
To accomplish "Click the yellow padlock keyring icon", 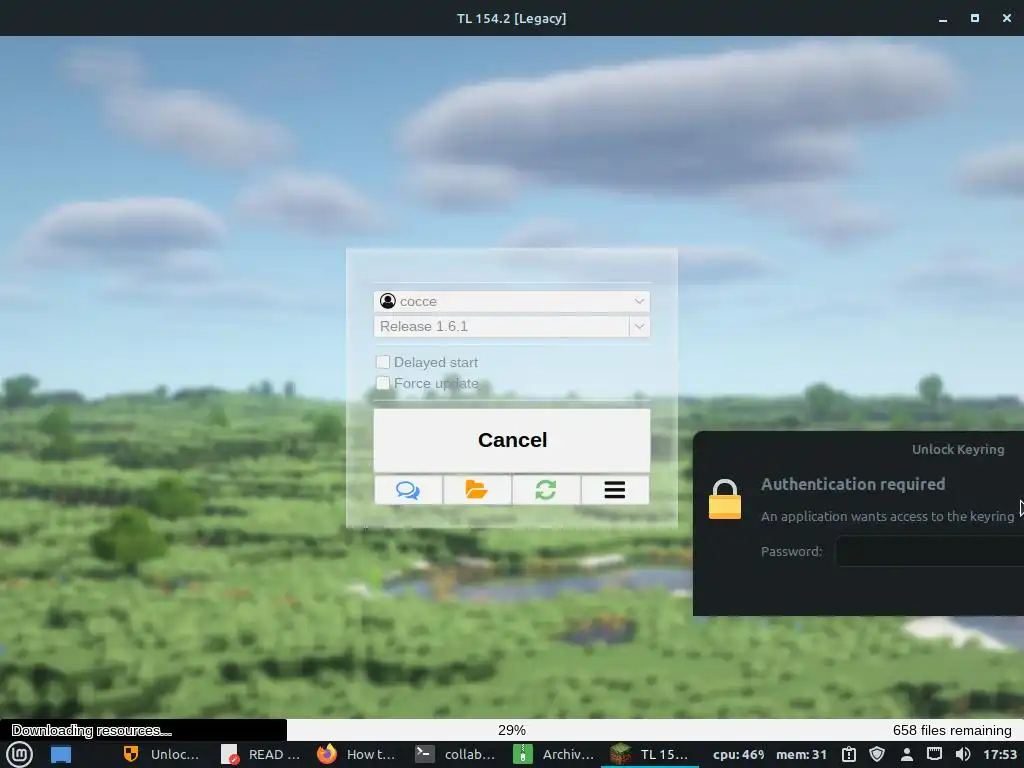I will pyautogui.click(x=725, y=500).
